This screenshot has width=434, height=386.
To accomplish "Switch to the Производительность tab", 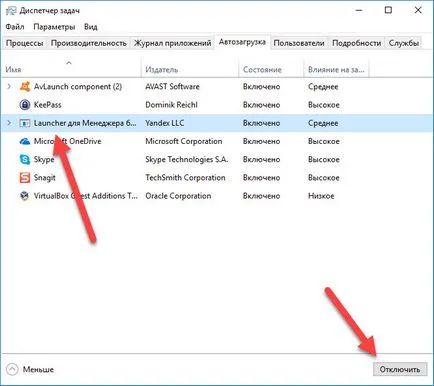I will pyautogui.click(x=89, y=43).
